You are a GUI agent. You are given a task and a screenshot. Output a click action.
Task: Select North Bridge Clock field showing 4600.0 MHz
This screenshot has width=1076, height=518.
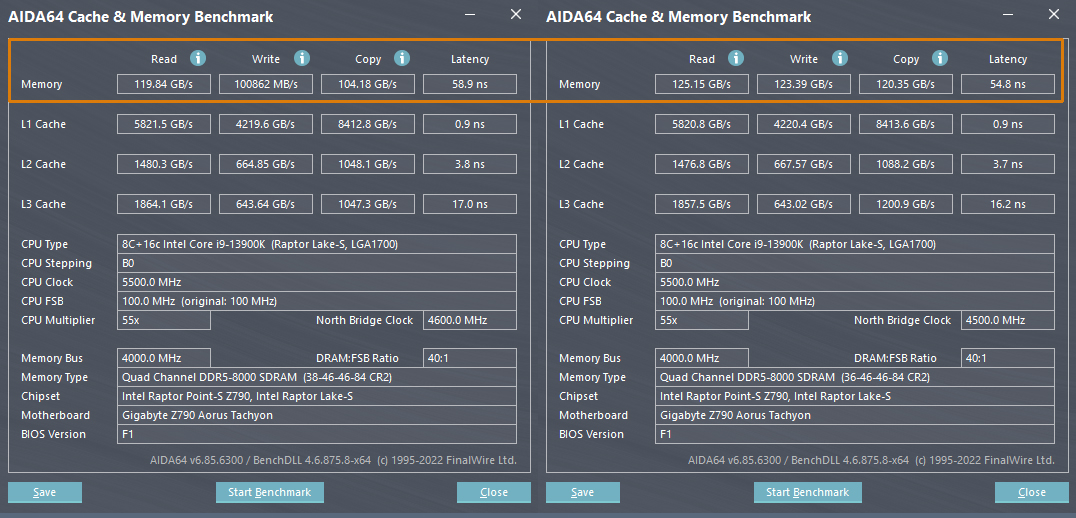(x=470, y=320)
